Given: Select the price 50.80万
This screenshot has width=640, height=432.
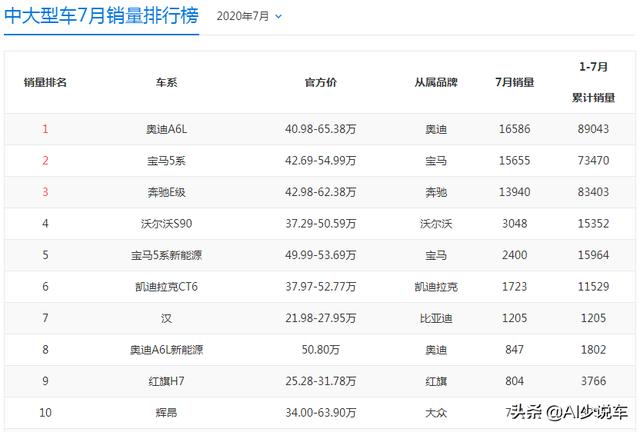Looking at the screenshot, I should point(320,350).
